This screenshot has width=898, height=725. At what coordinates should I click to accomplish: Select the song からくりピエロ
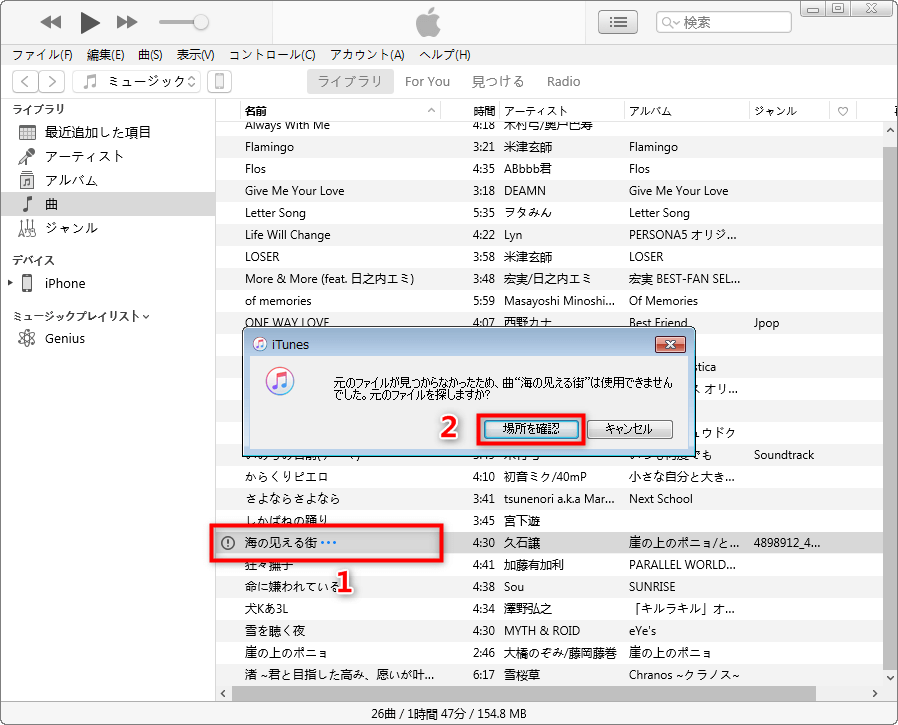tap(286, 476)
